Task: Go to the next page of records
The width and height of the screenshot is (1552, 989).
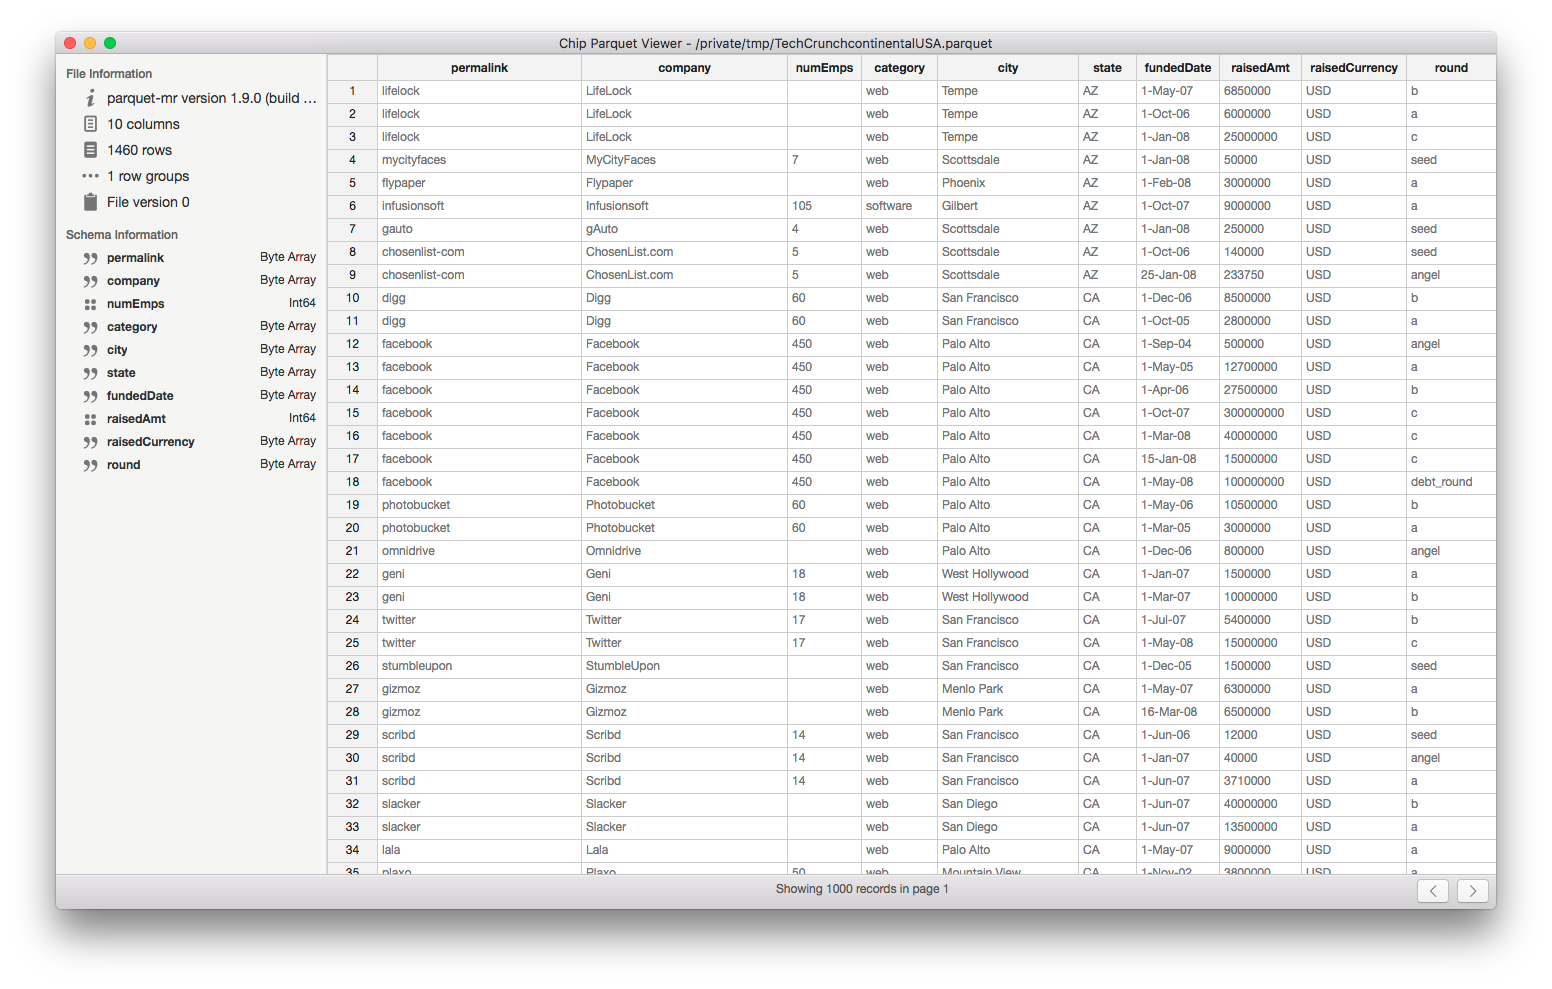Action: (x=1473, y=890)
